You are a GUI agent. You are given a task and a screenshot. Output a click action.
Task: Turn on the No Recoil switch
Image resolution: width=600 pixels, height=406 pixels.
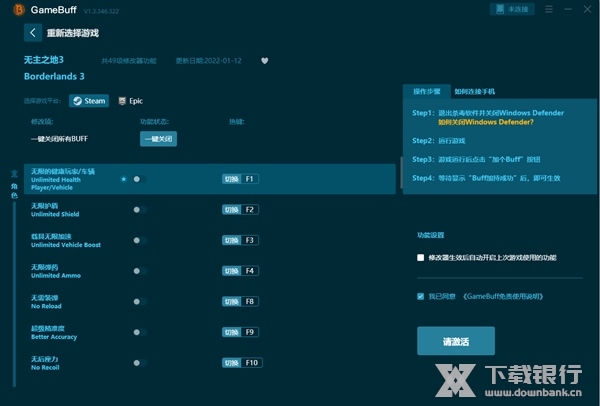pyautogui.click(x=140, y=362)
